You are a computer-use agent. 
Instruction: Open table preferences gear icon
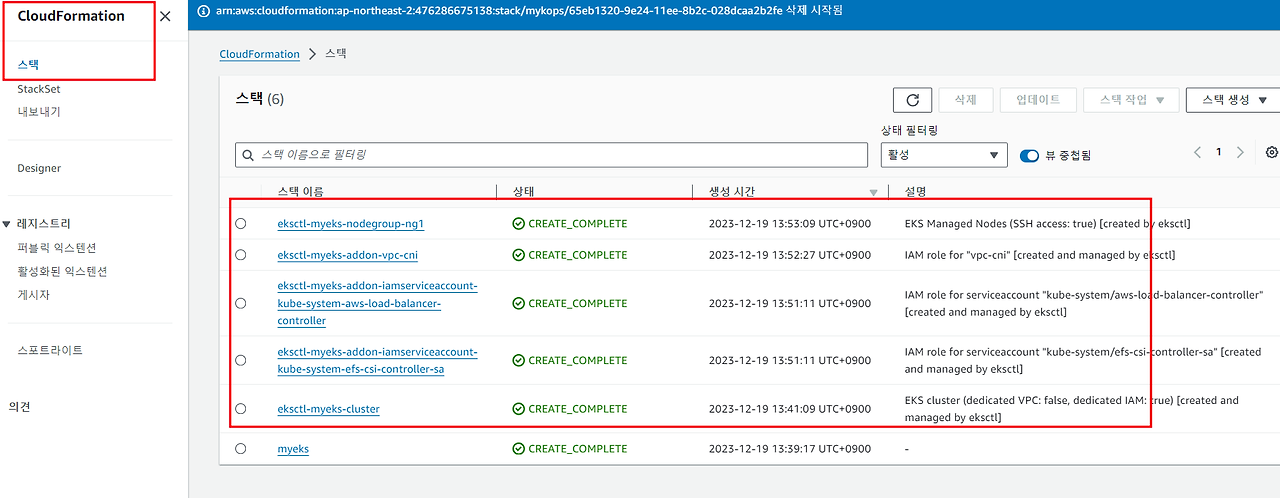tap(1272, 153)
